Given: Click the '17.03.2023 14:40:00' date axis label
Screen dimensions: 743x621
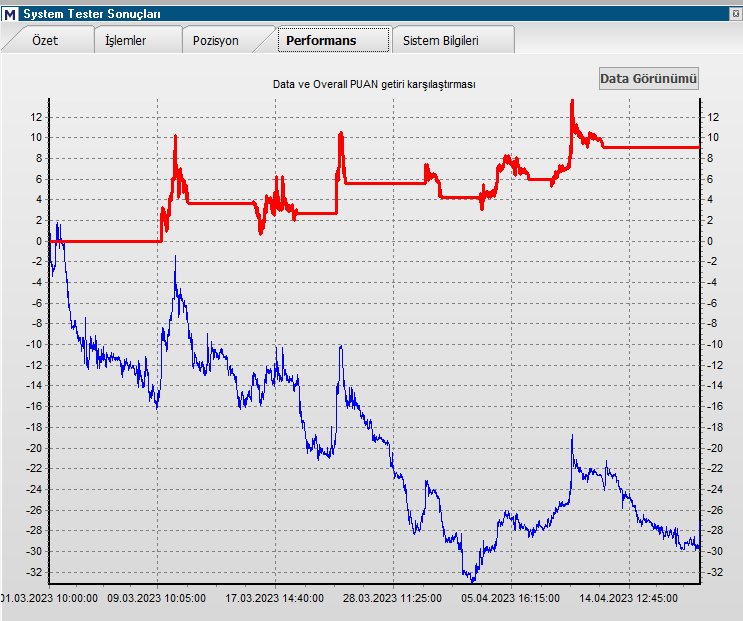Looking at the screenshot, I should click(274, 598).
